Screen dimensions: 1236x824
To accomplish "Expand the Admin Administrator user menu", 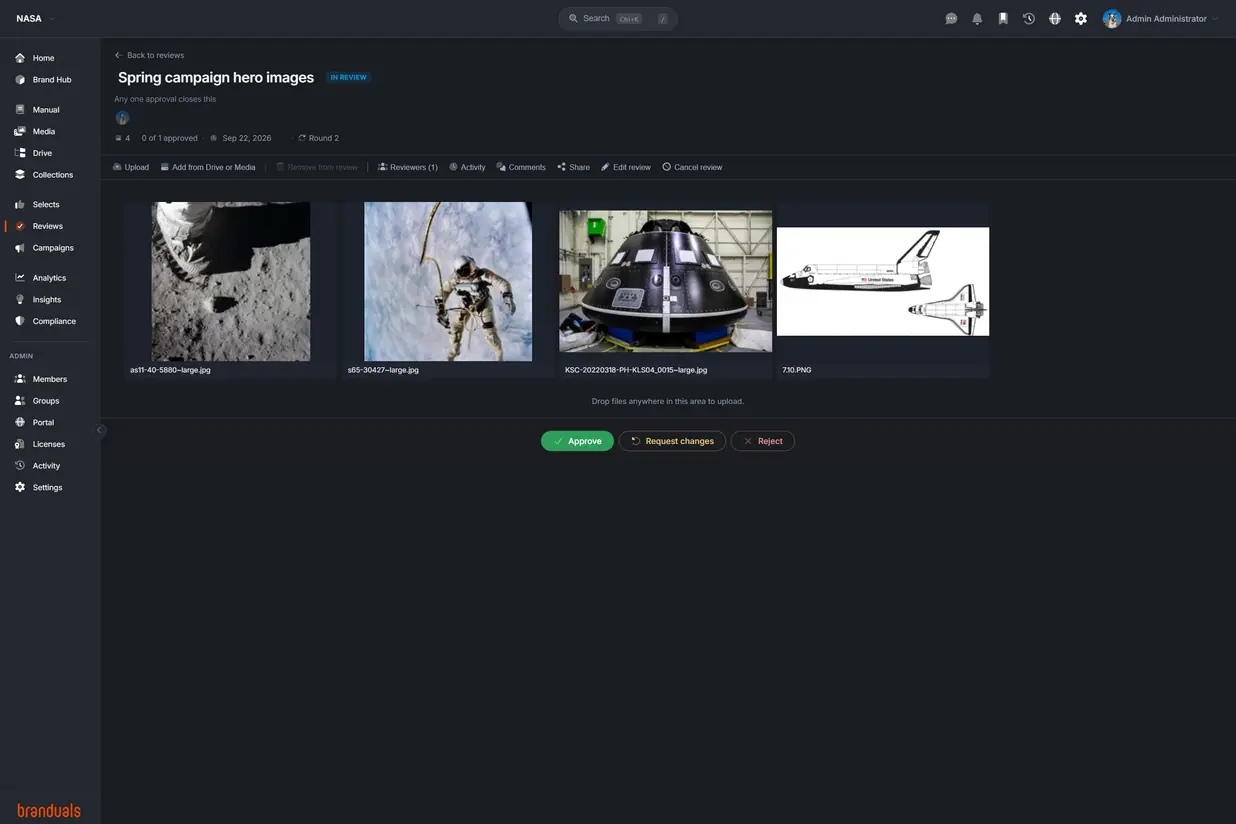I will pos(1161,19).
